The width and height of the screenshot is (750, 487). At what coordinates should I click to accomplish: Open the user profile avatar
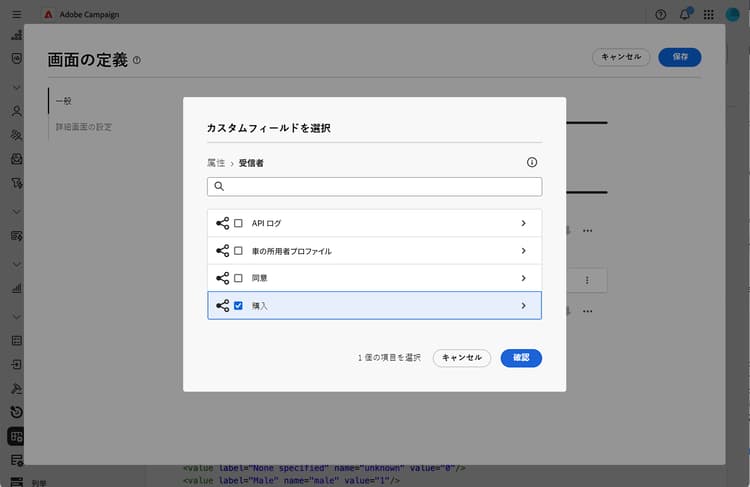pos(732,15)
